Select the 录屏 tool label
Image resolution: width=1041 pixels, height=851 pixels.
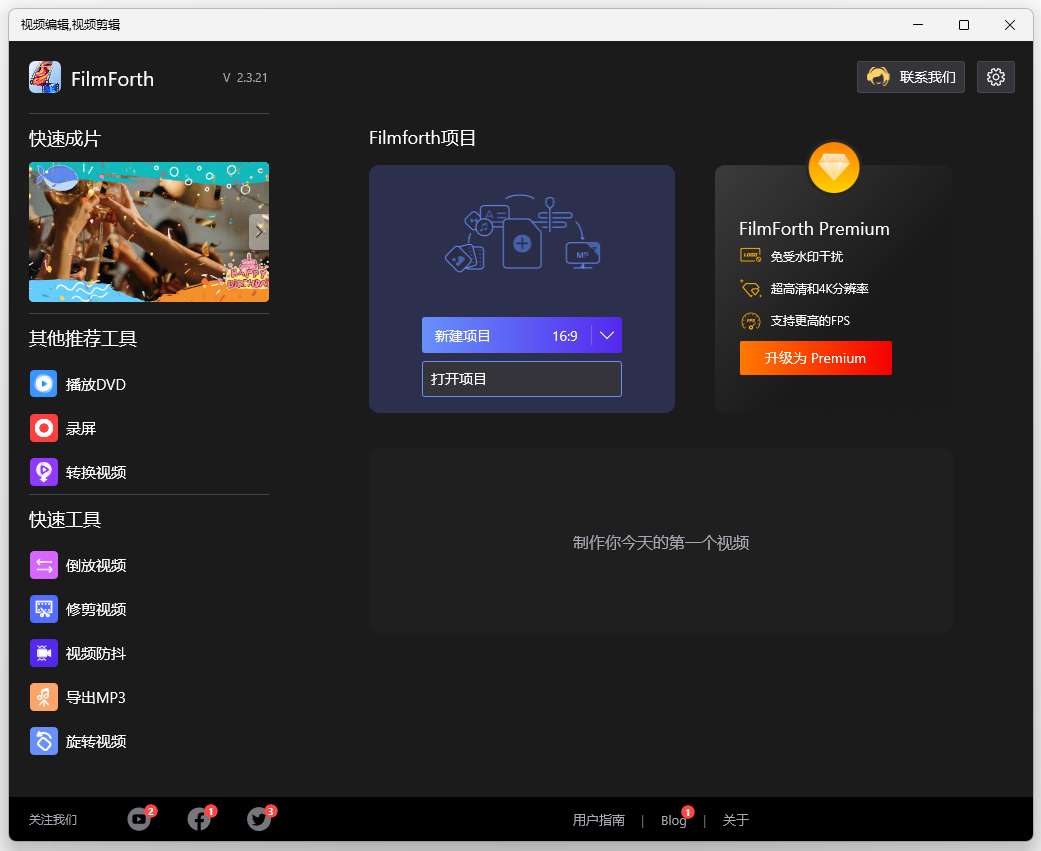point(81,428)
